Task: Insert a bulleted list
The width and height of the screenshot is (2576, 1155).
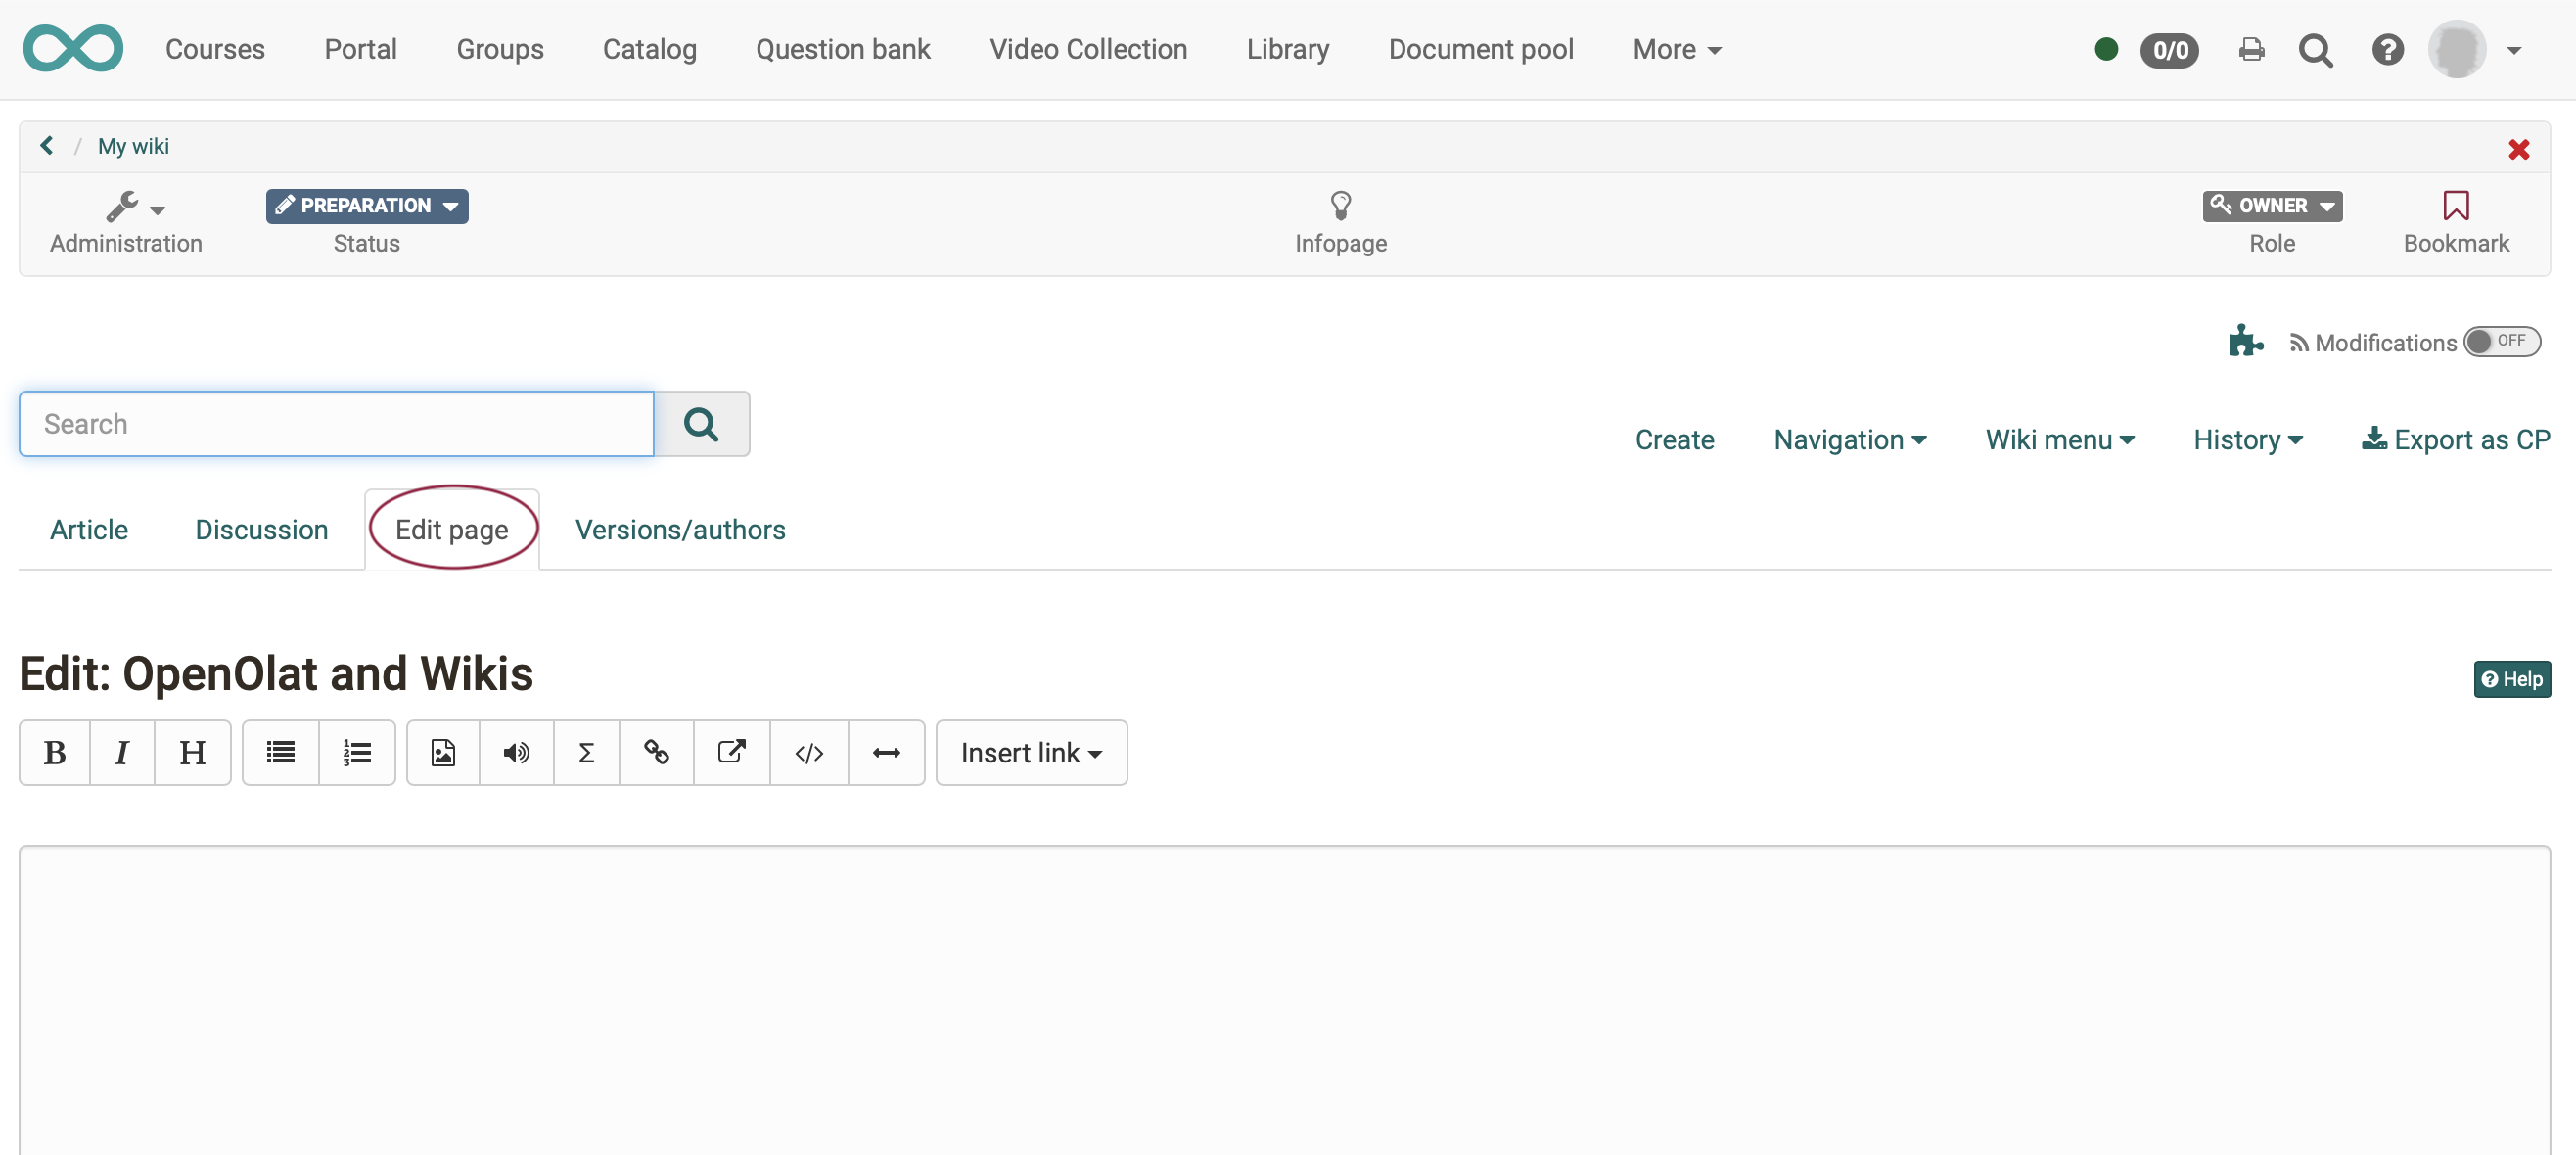Action: click(x=280, y=752)
